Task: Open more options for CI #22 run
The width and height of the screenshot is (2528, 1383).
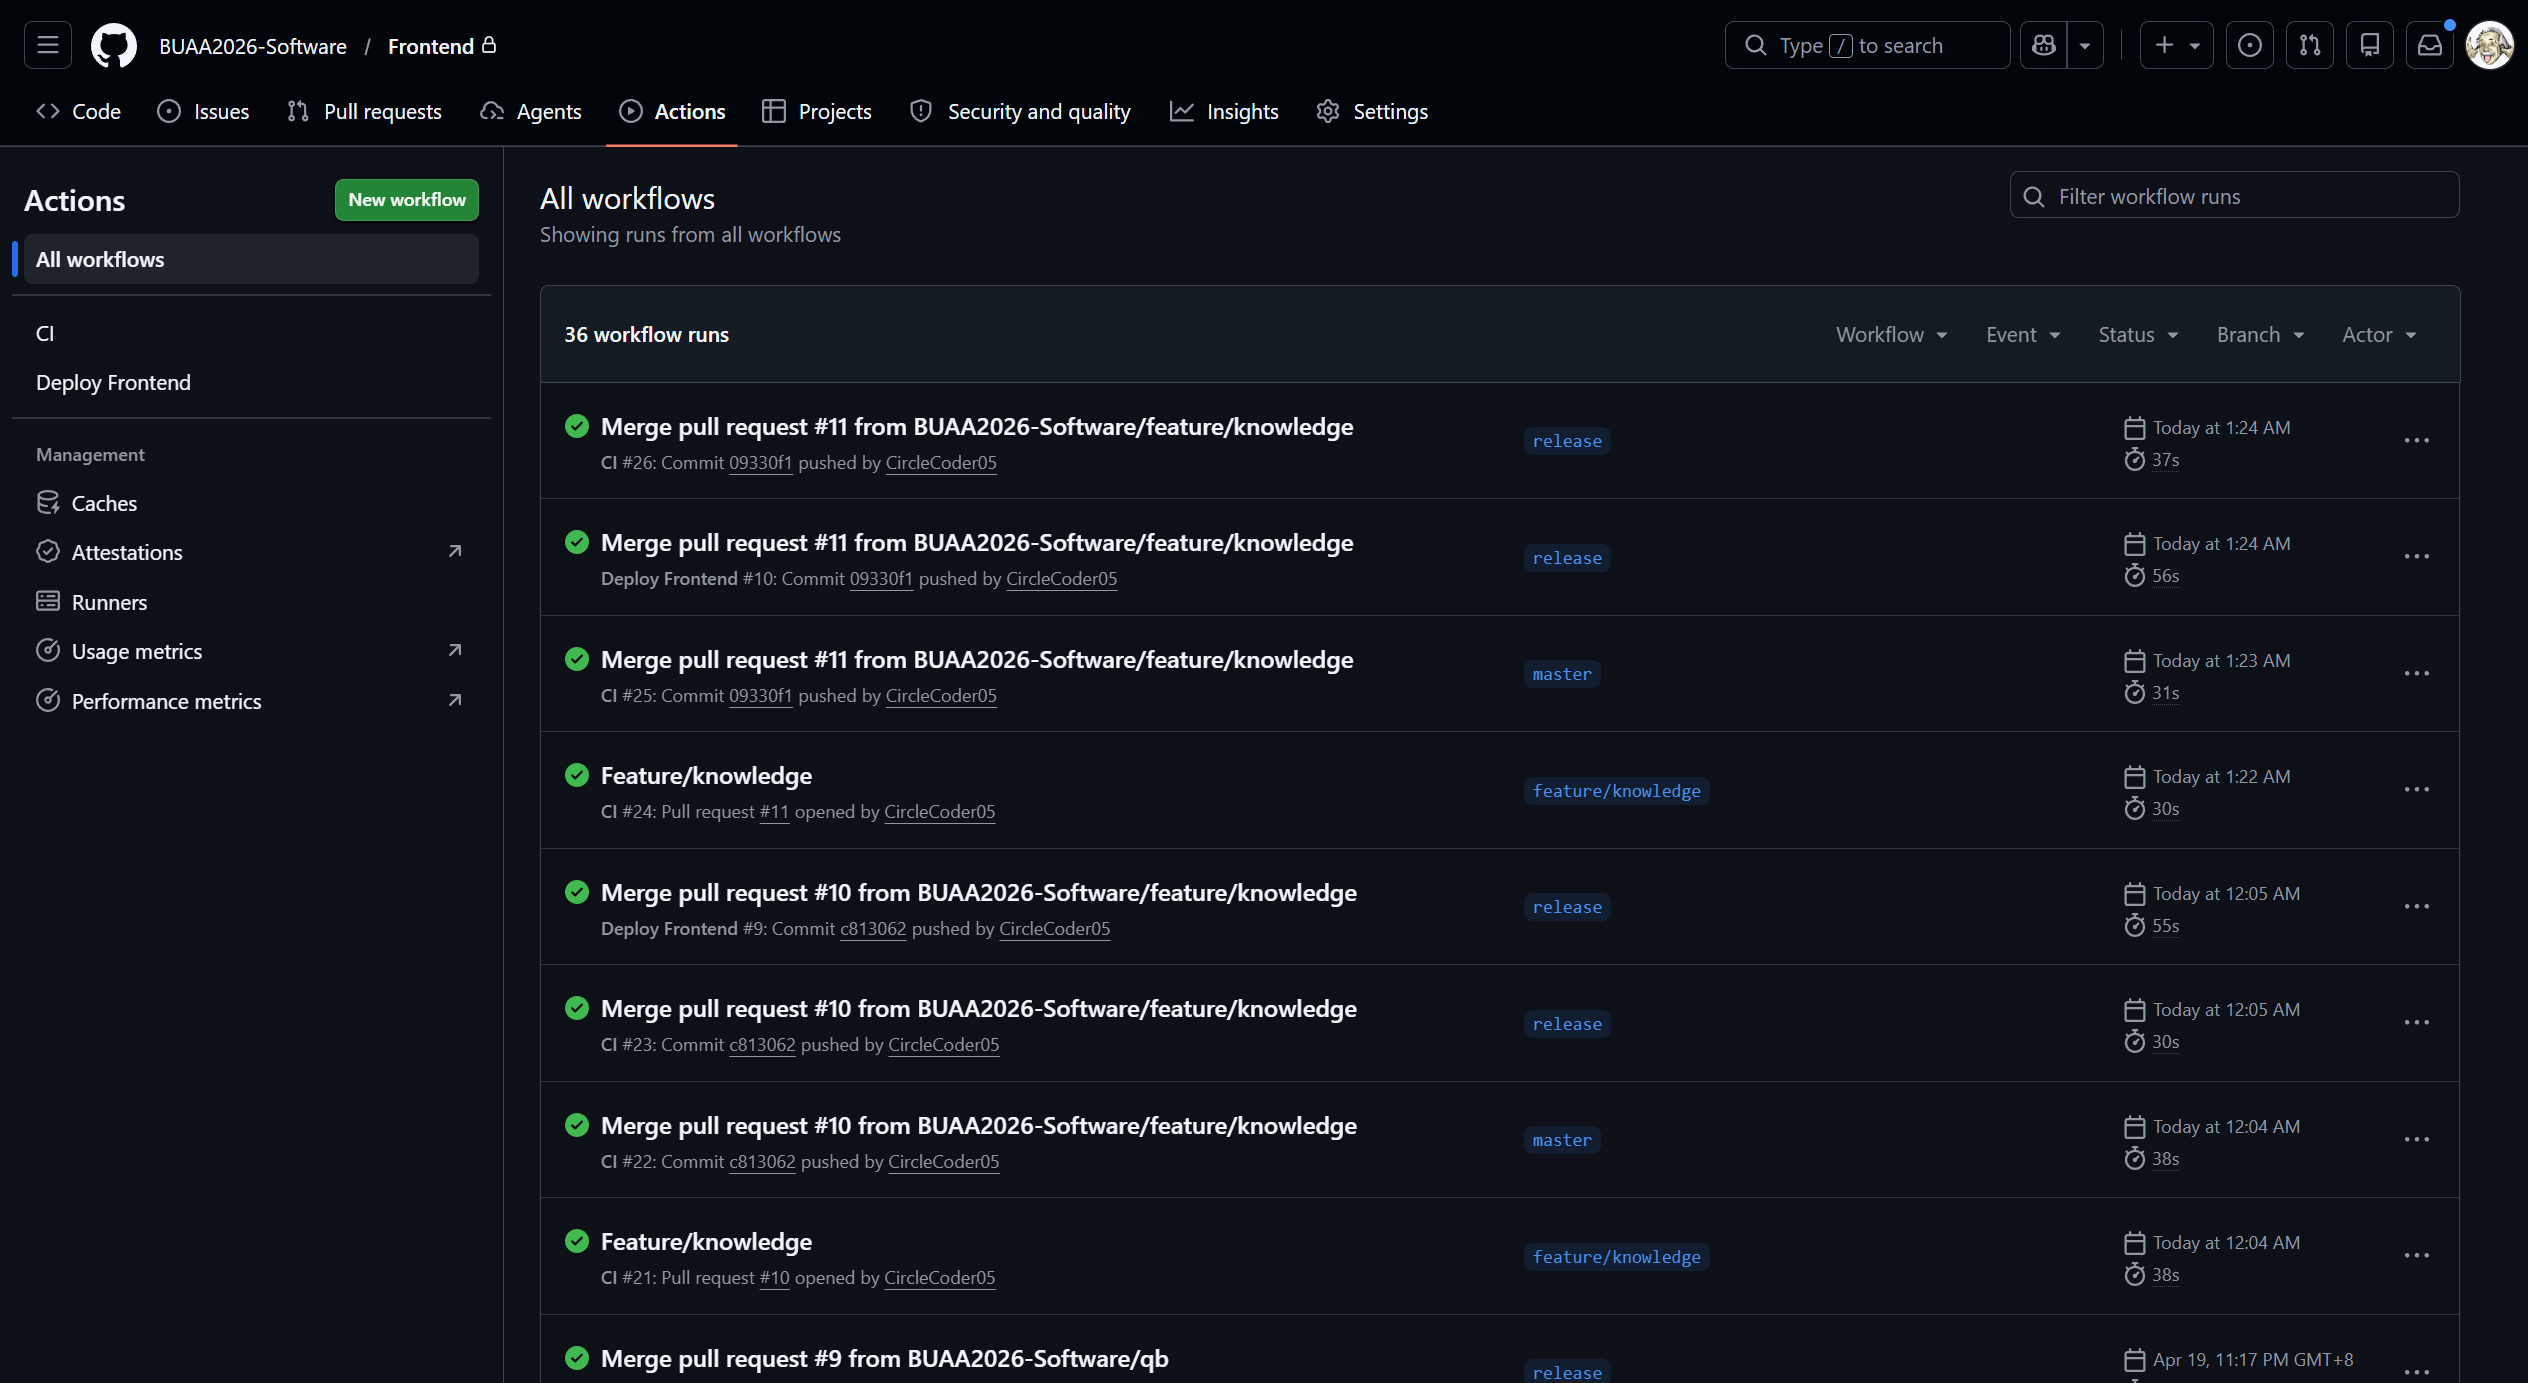Action: tap(2417, 1139)
